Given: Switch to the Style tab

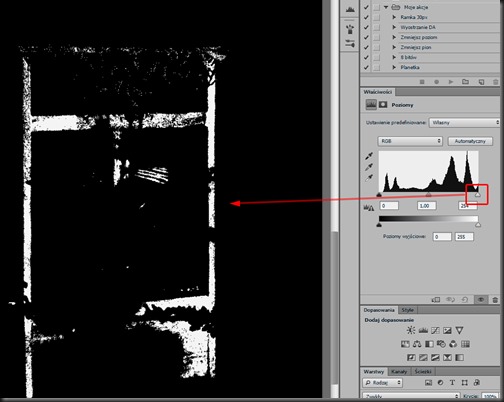Looking at the screenshot, I should 407,310.
